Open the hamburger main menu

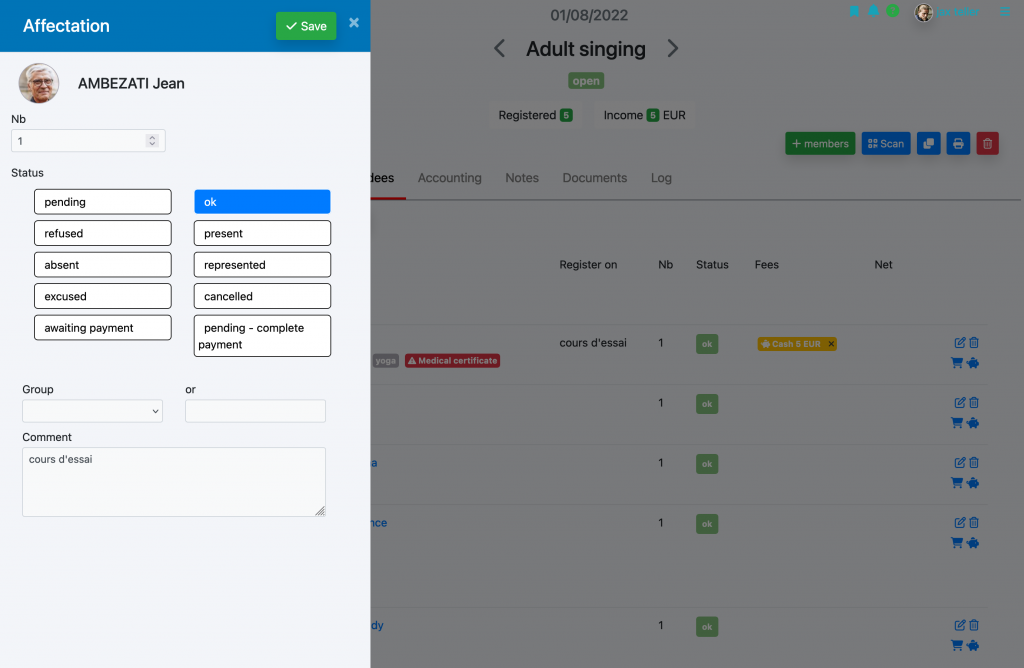click(1005, 12)
